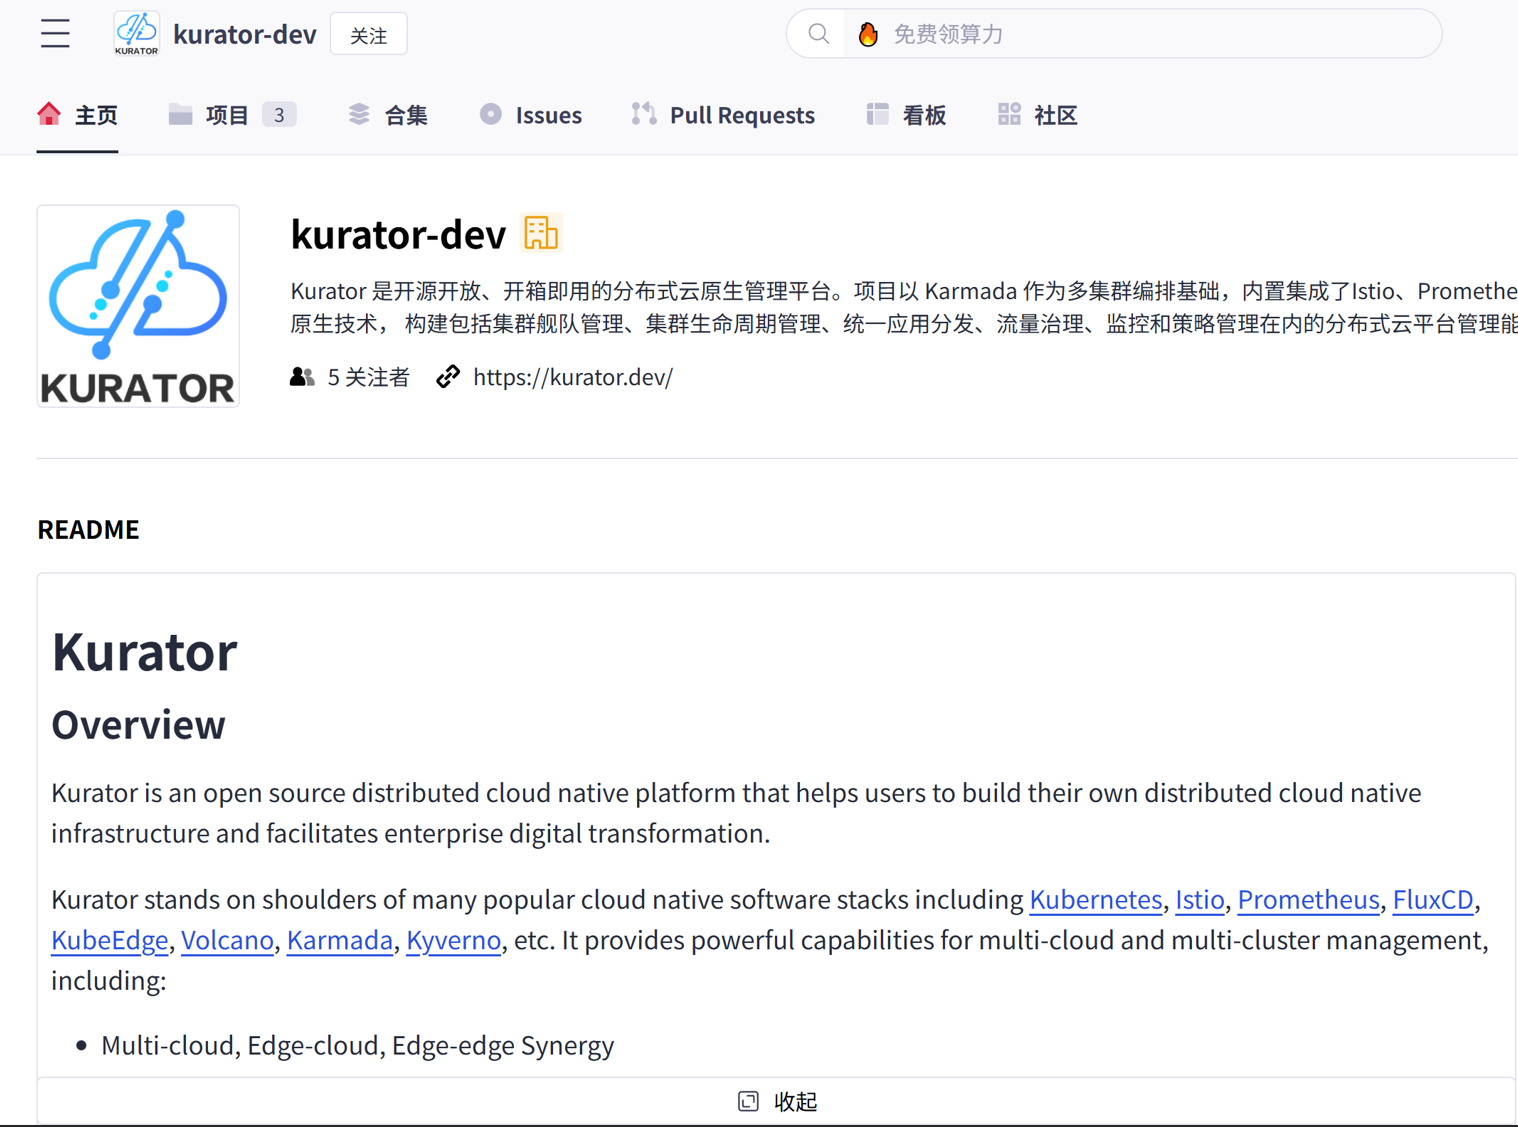Open the Kubernetes link
Image resolution: width=1518 pixels, height=1127 pixels.
(x=1095, y=899)
